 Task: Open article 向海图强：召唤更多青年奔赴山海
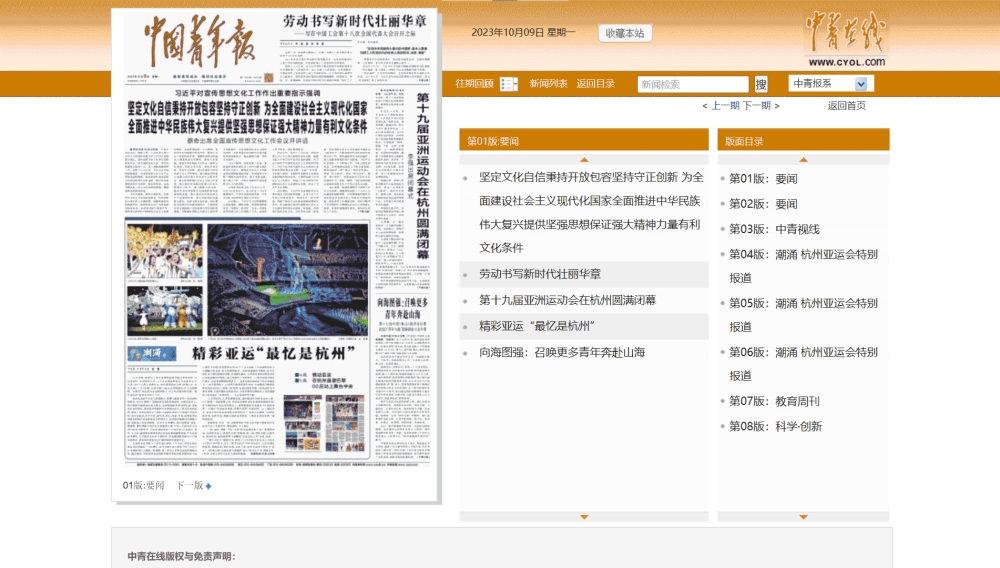pyautogui.click(x=562, y=352)
